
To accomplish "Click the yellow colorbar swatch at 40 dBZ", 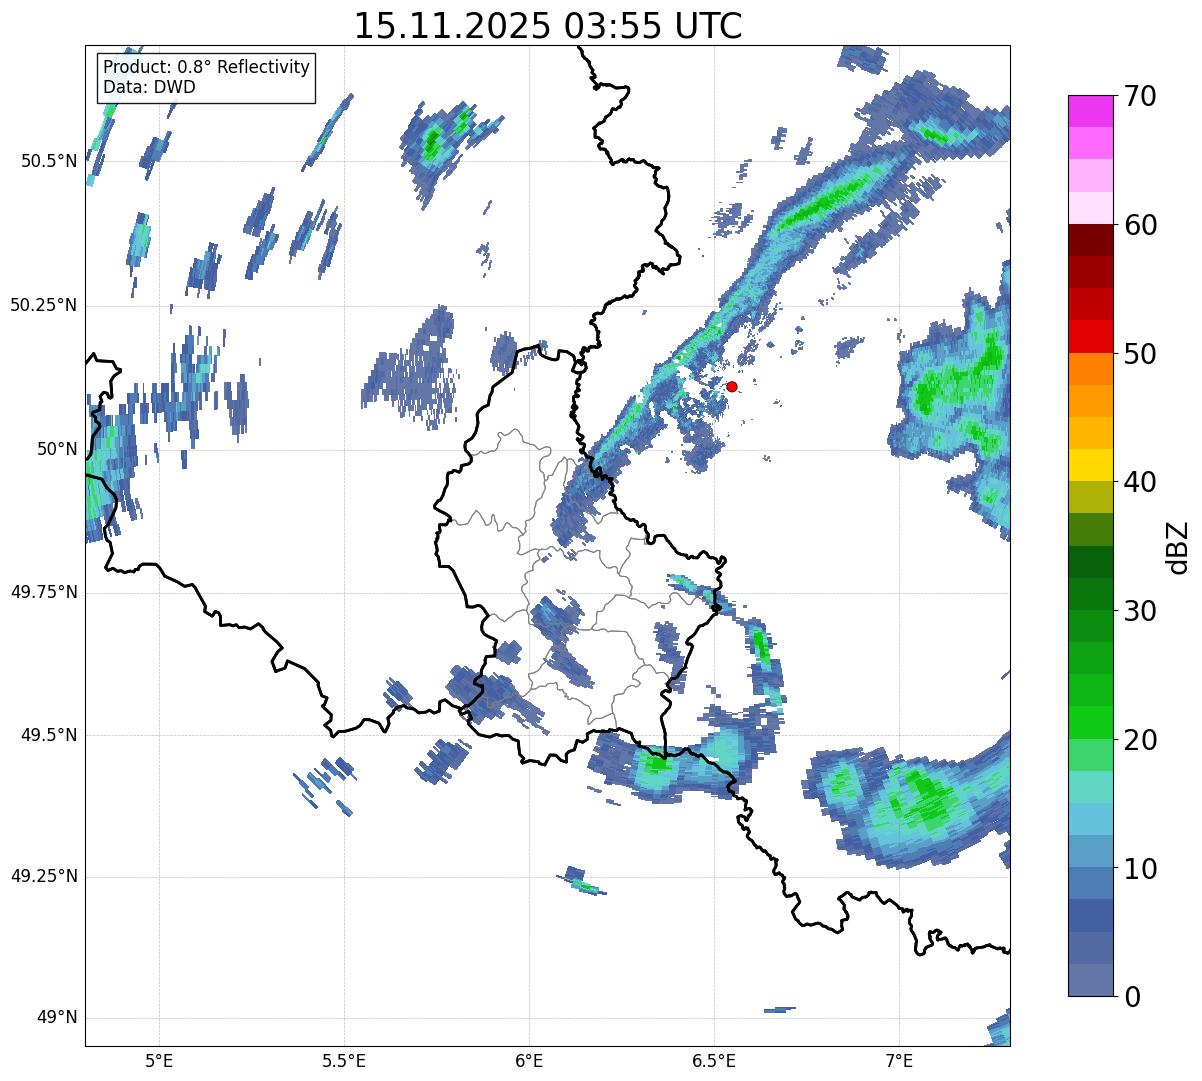I will click(1090, 465).
